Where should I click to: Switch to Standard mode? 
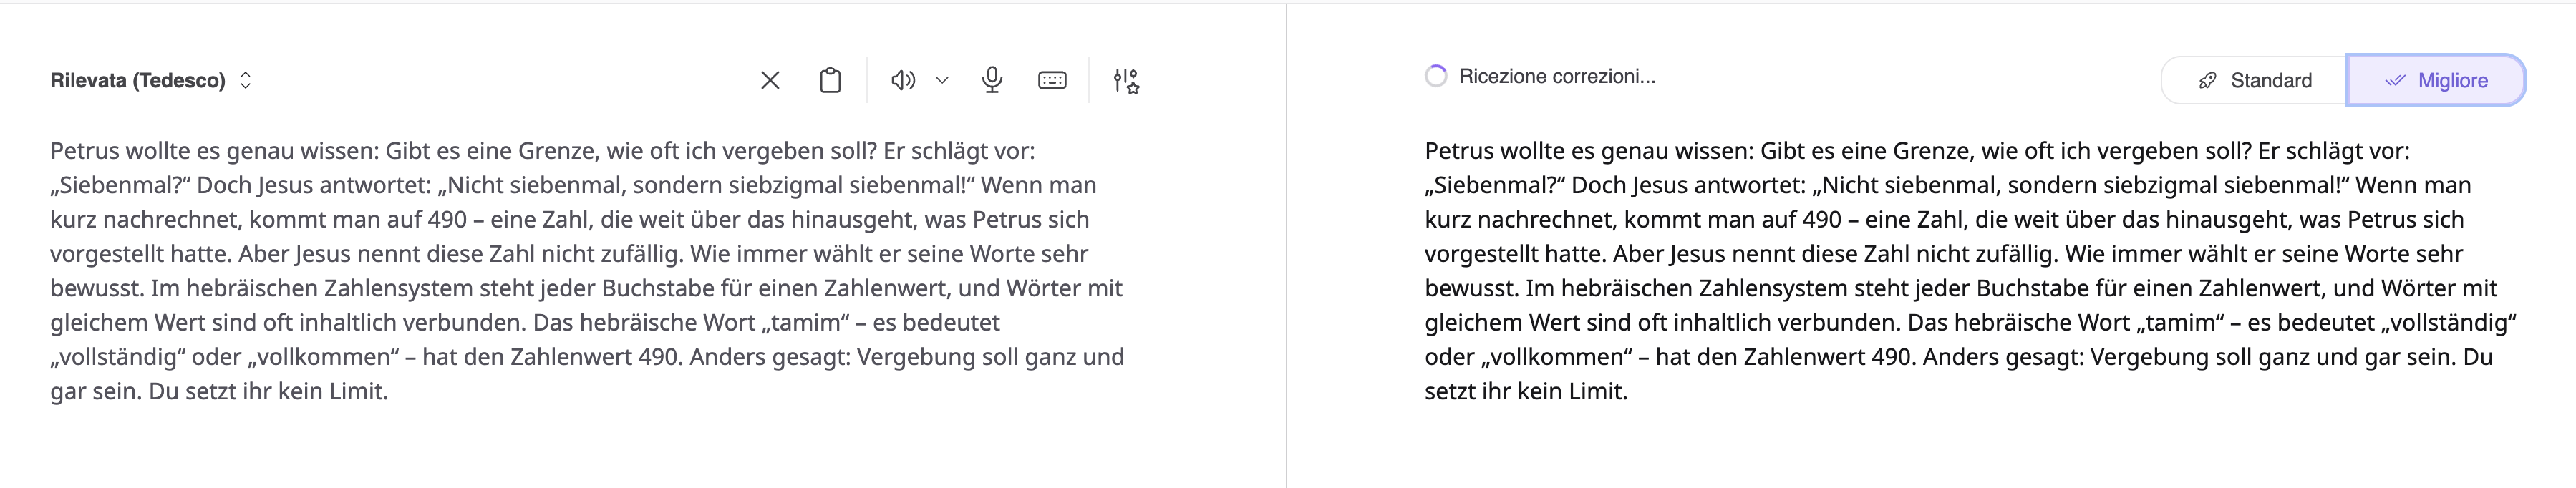click(x=2255, y=81)
